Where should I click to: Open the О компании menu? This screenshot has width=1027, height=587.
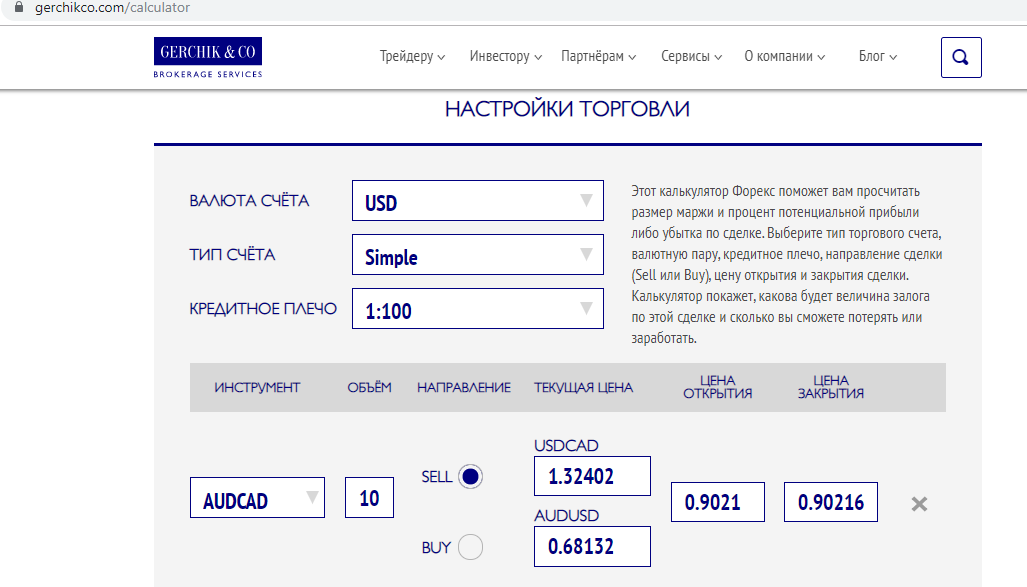click(x=784, y=57)
